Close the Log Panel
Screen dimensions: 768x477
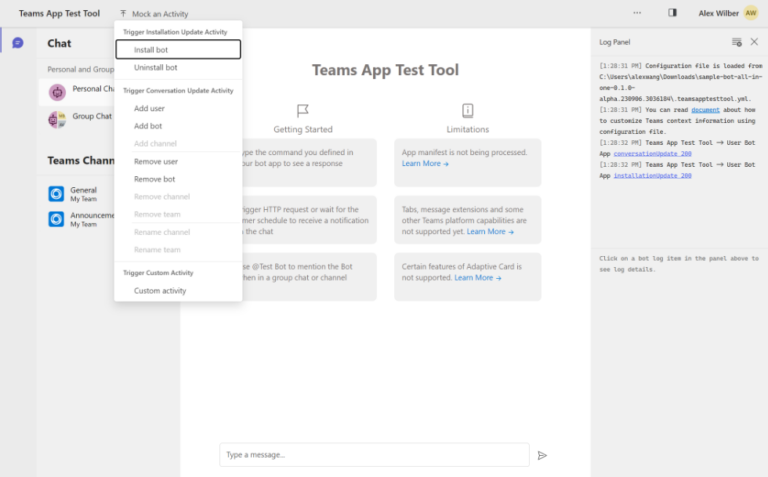click(754, 42)
